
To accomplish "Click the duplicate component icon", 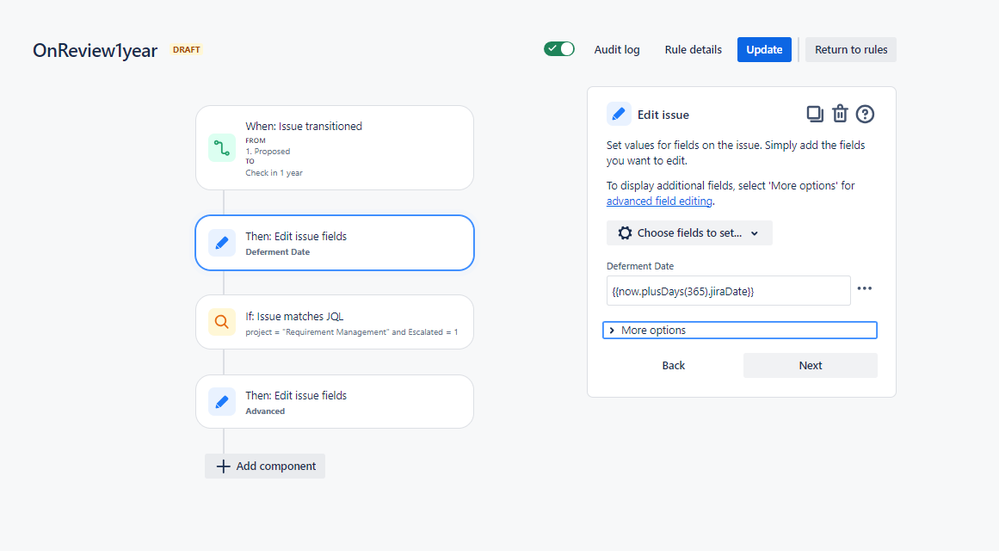I will [x=814, y=114].
